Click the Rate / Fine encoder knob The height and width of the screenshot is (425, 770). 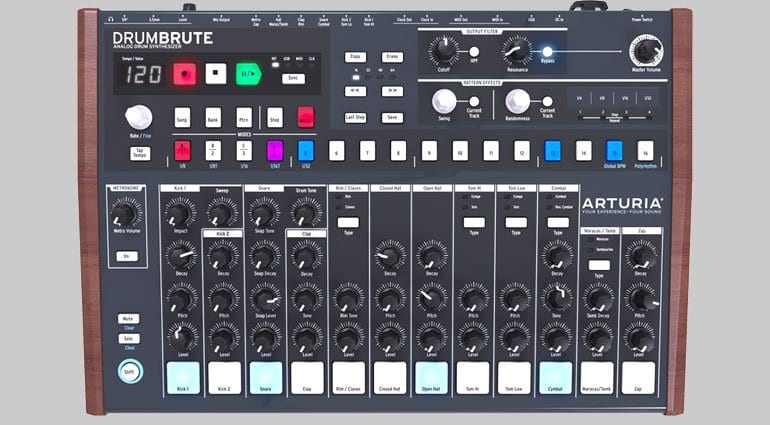[138, 117]
